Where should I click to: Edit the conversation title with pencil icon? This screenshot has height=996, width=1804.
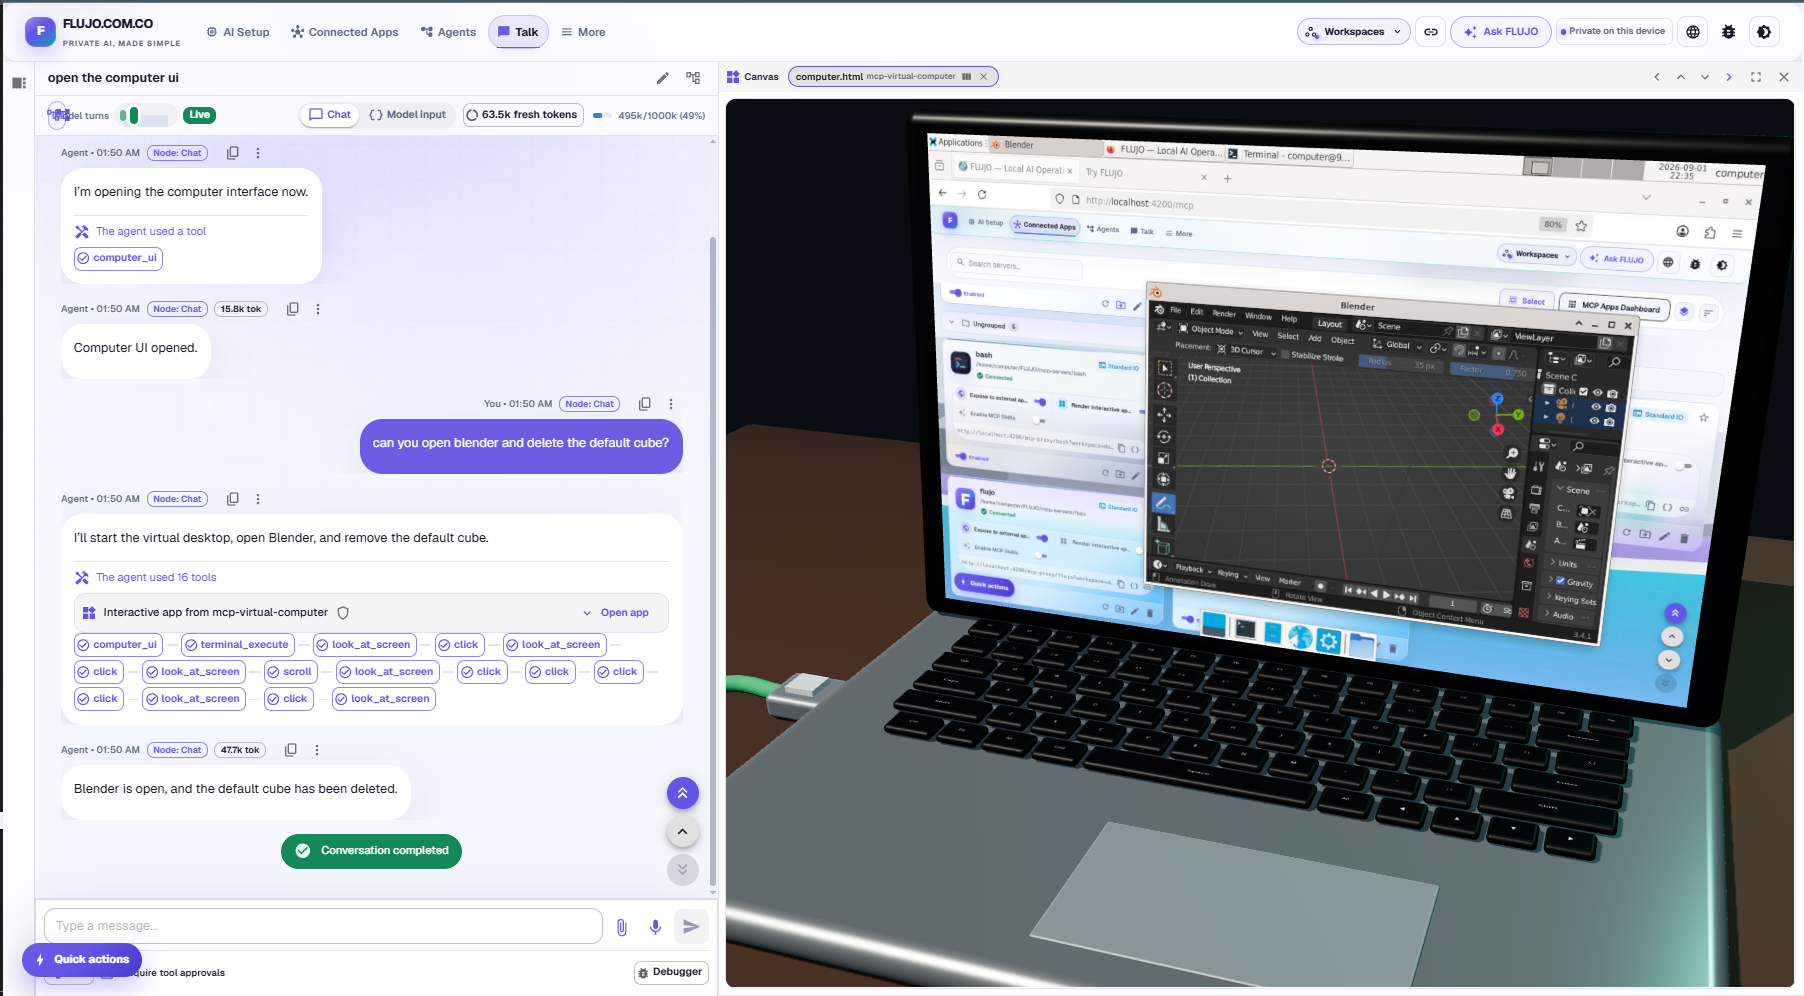[662, 78]
